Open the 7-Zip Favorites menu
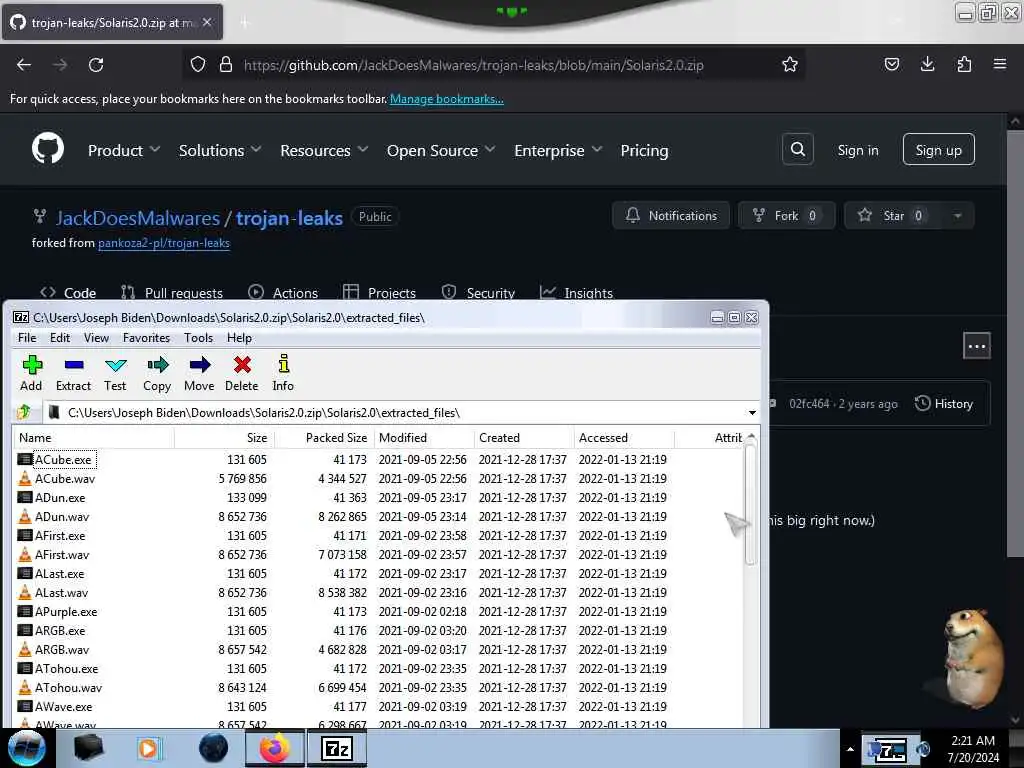1024x768 pixels. tap(146, 338)
